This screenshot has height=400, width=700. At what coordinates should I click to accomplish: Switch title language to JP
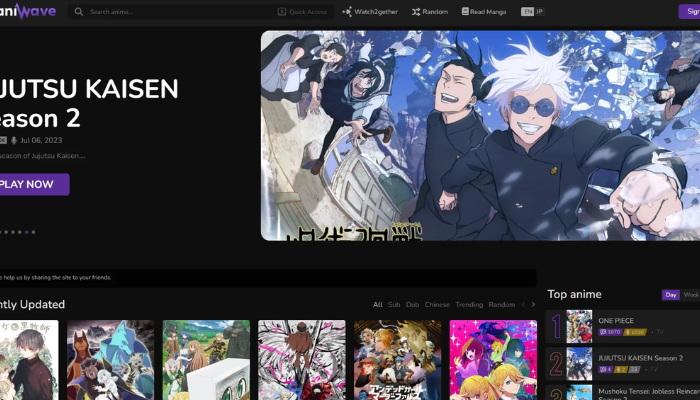coord(539,12)
